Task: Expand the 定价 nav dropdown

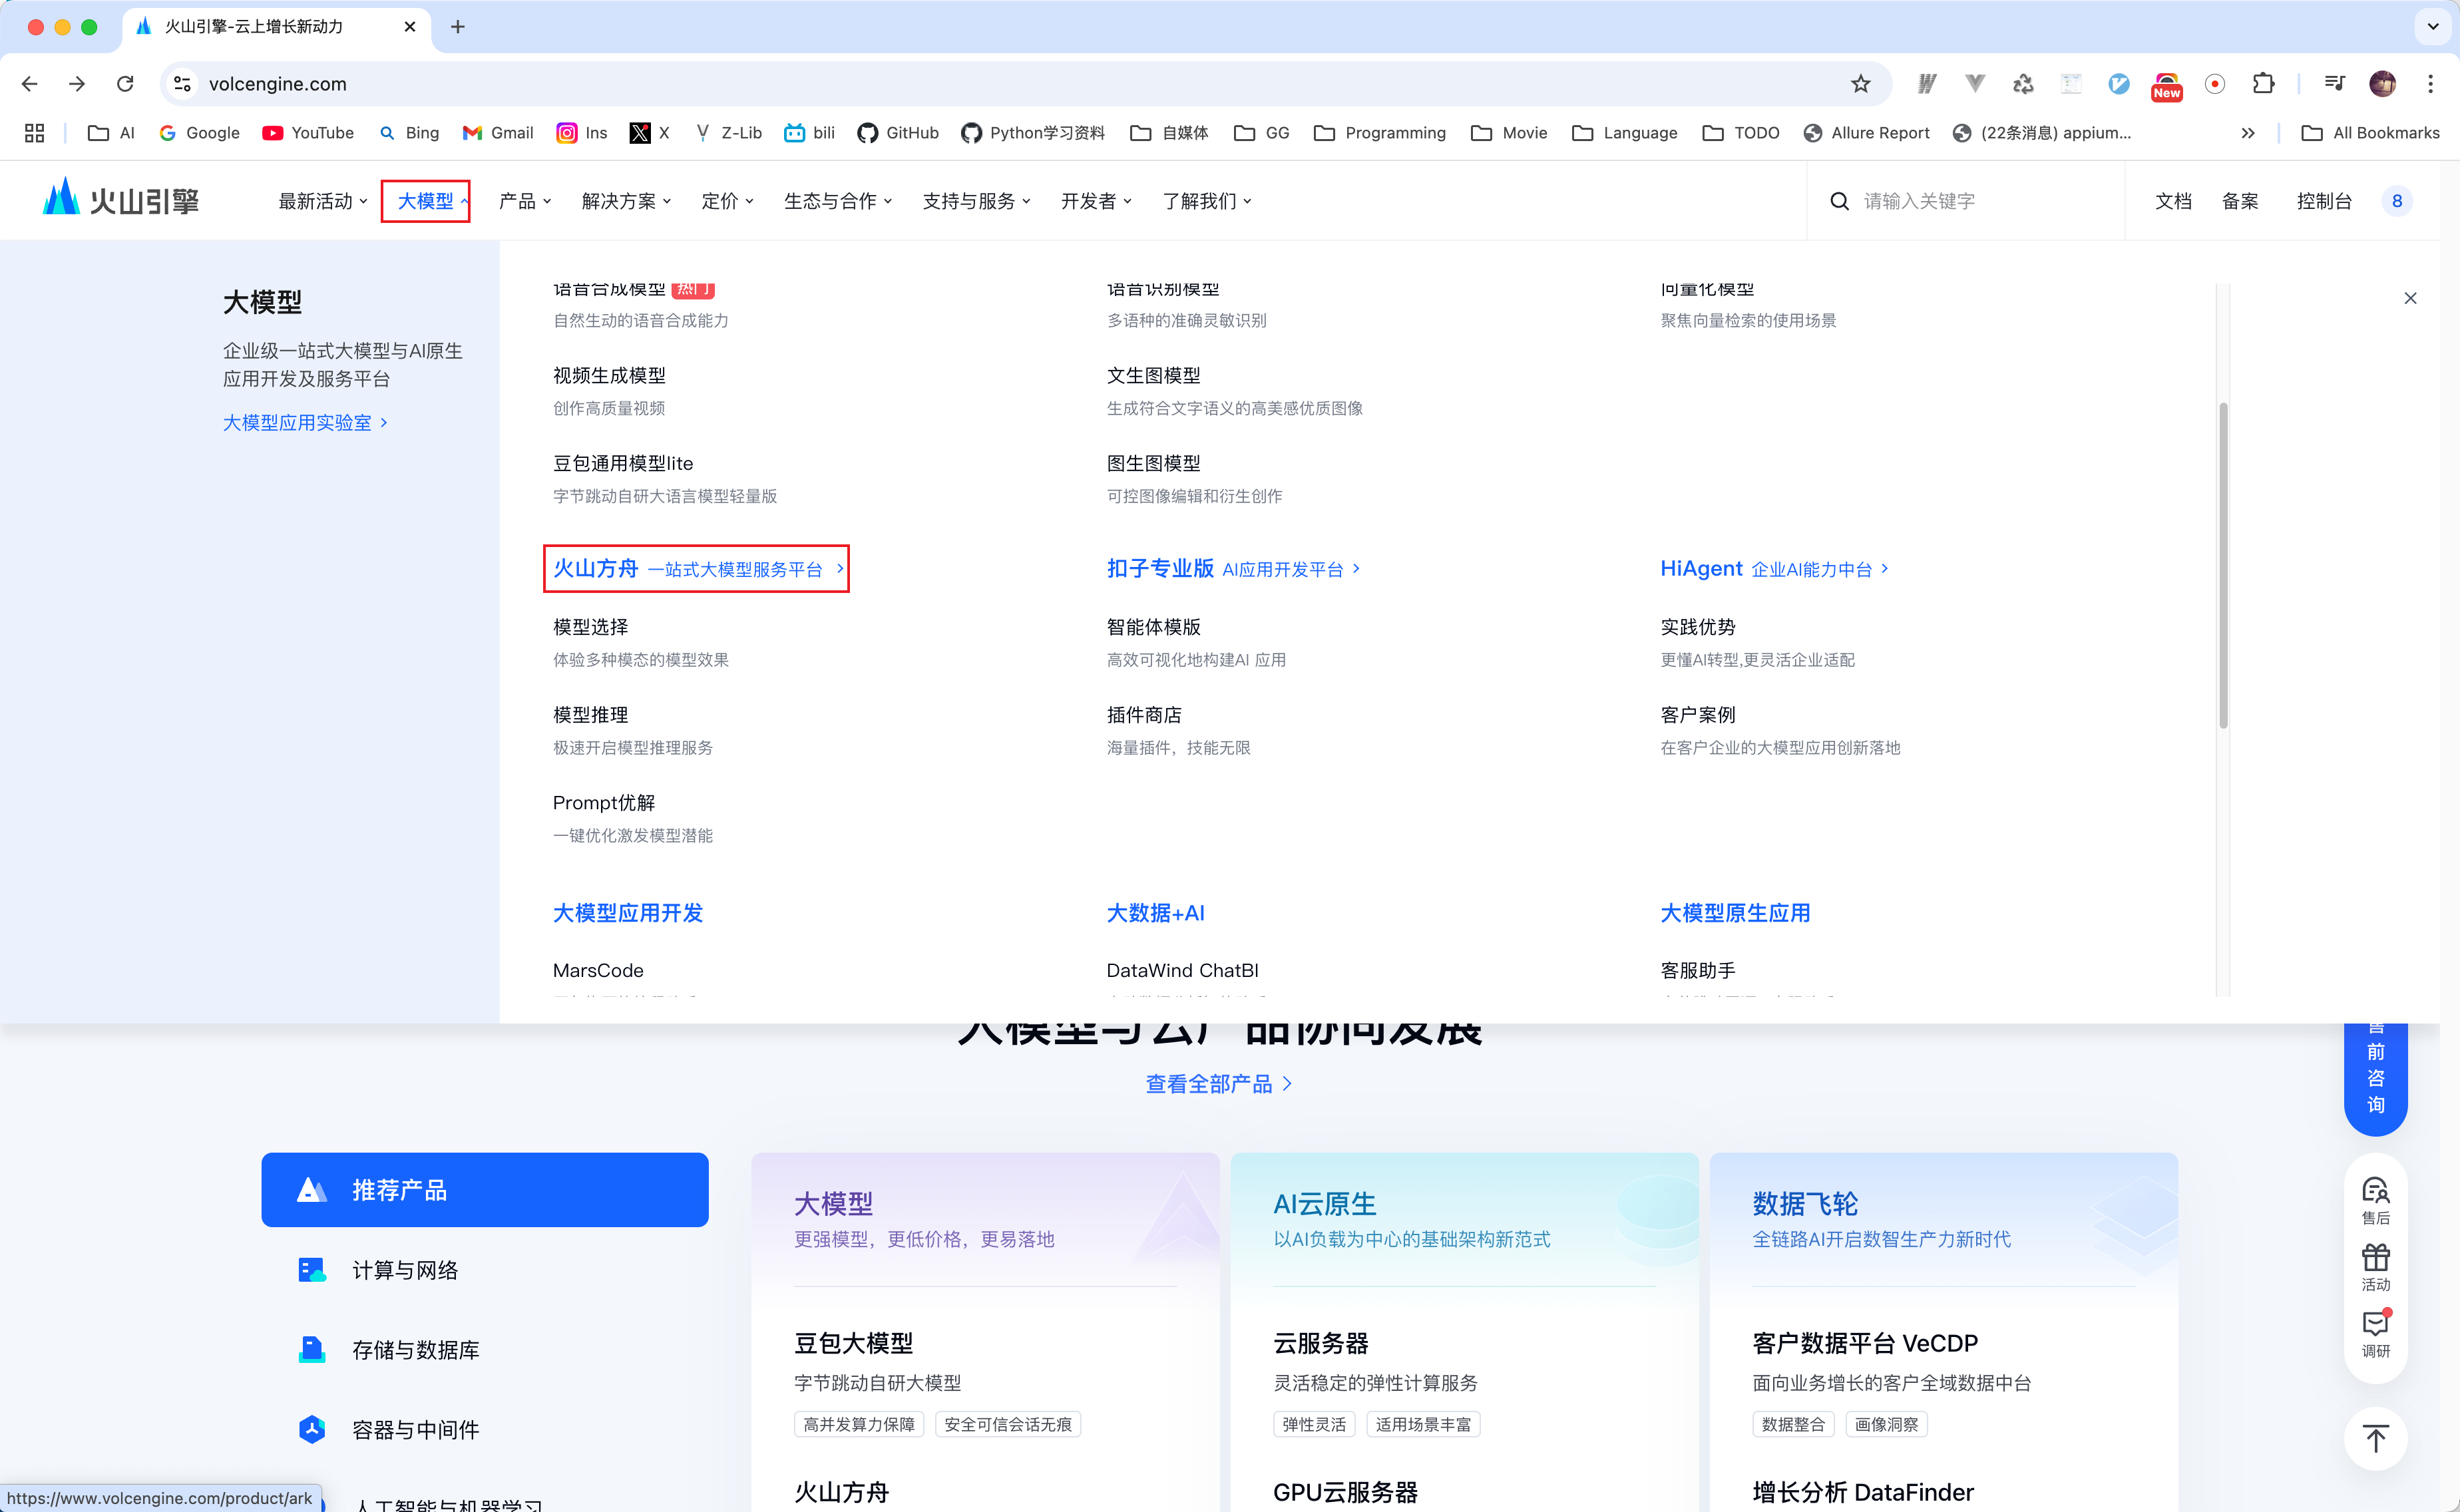Action: (727, 201)
